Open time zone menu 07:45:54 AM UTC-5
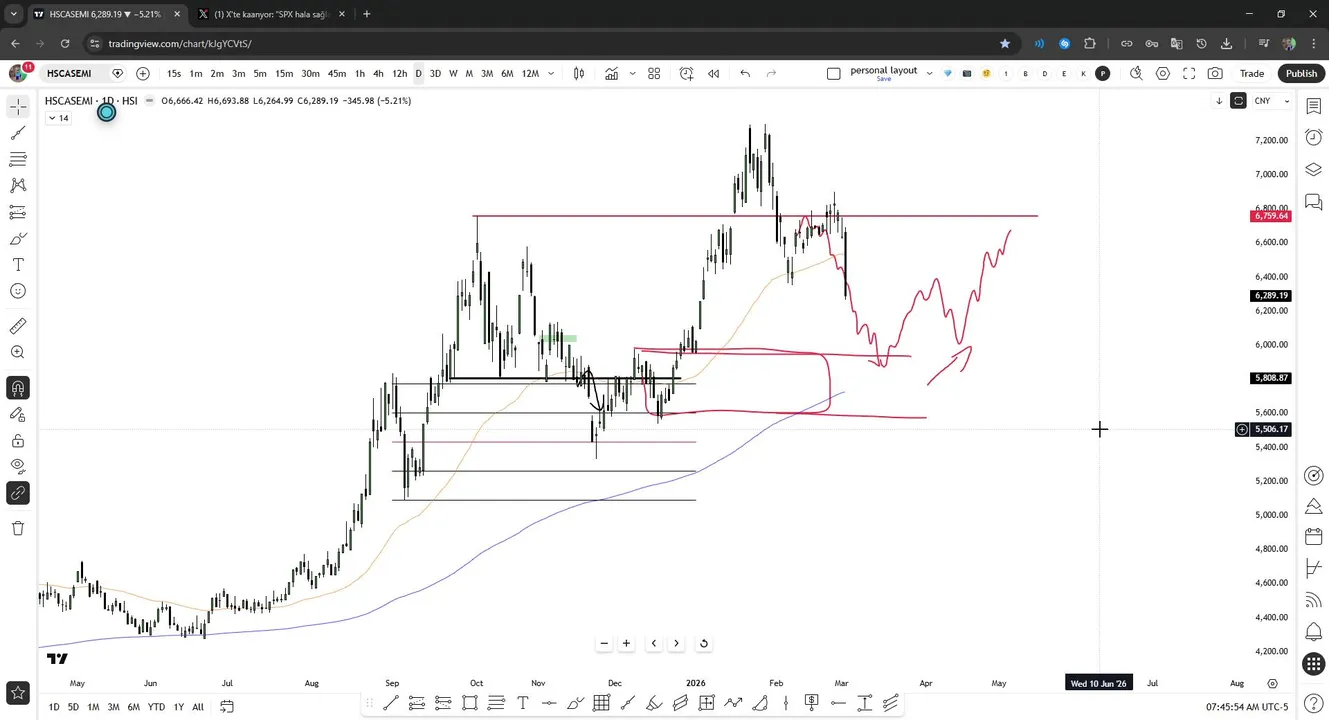 (1247, 707)
